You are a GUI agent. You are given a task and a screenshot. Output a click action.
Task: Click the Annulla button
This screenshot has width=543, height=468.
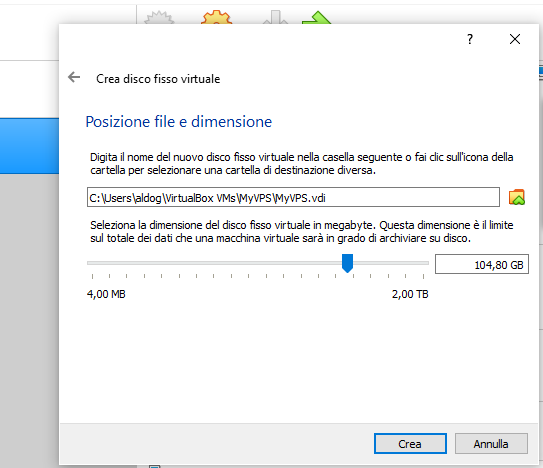tap(491, 444)
